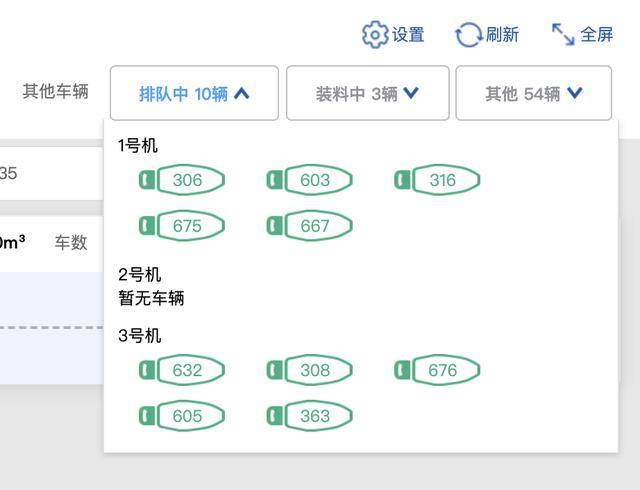Click the settings gear icon
Image resolution: width=640 pixels, height=490 pixels.
coord(375,34)
